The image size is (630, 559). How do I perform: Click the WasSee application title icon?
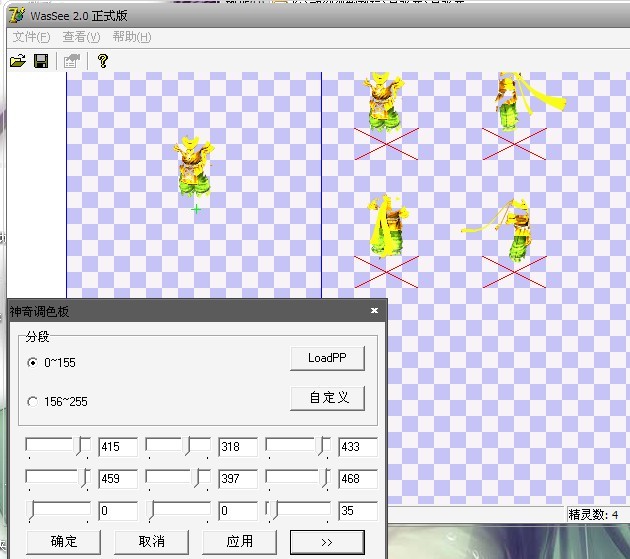(x=17, y=15)
